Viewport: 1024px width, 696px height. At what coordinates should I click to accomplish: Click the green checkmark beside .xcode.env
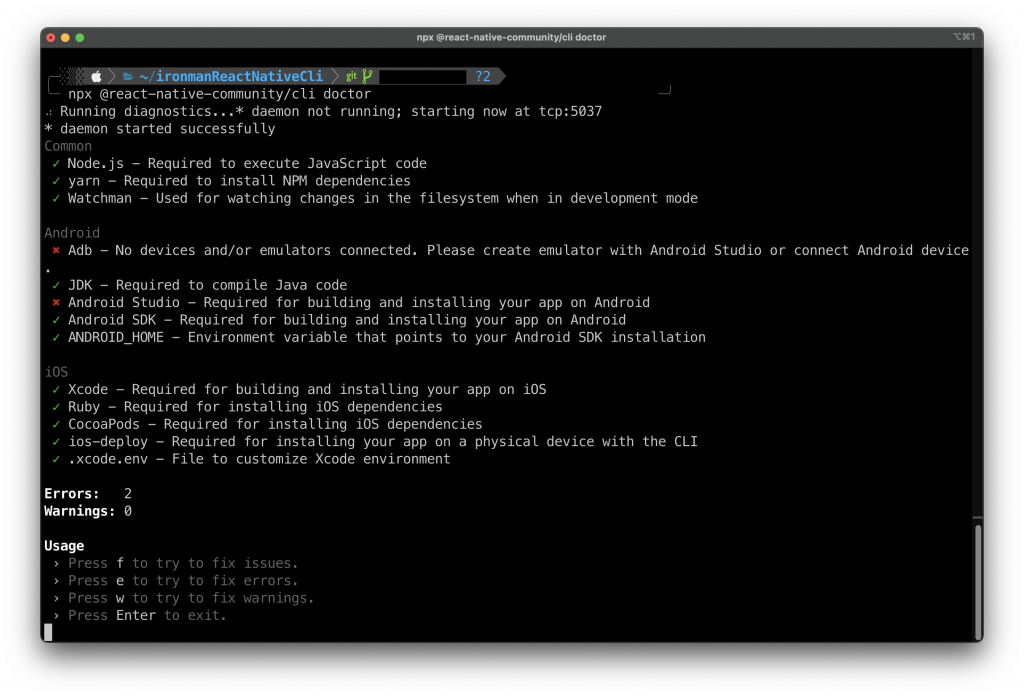point(56,459)
